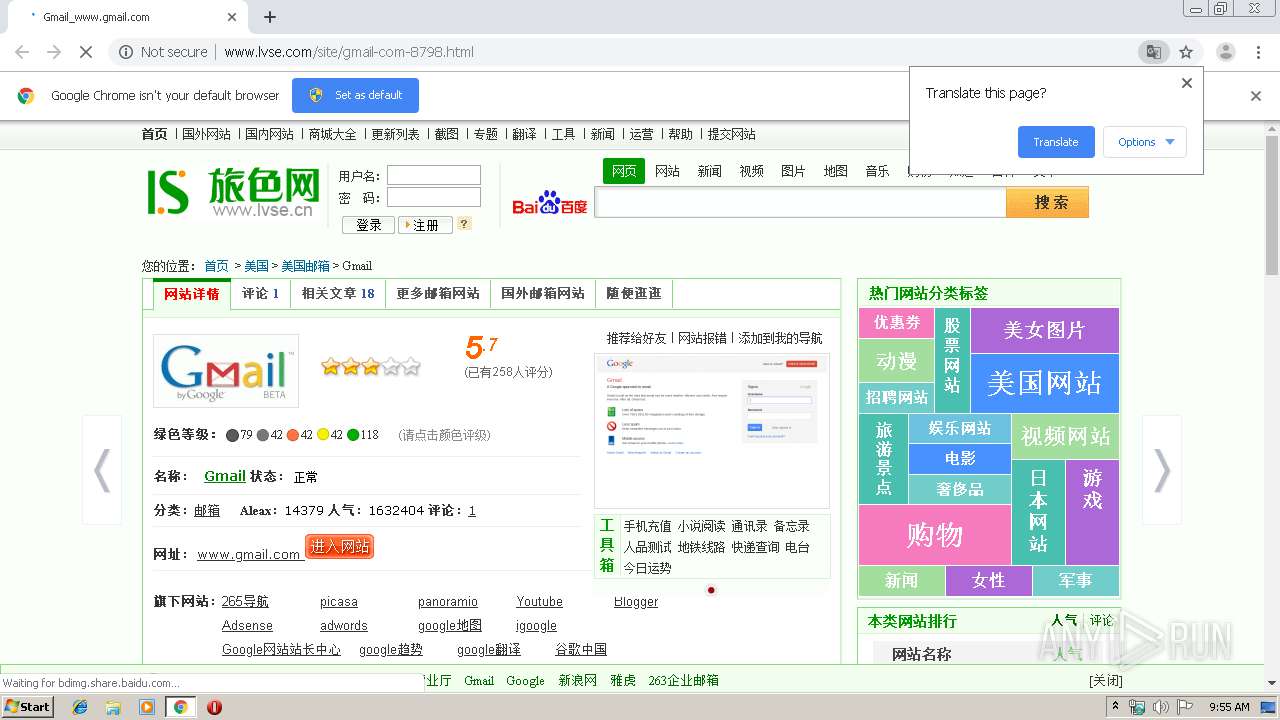Open the Chrome three-dot menu
Screen dimensions: 1280x720
[1258, 52]
